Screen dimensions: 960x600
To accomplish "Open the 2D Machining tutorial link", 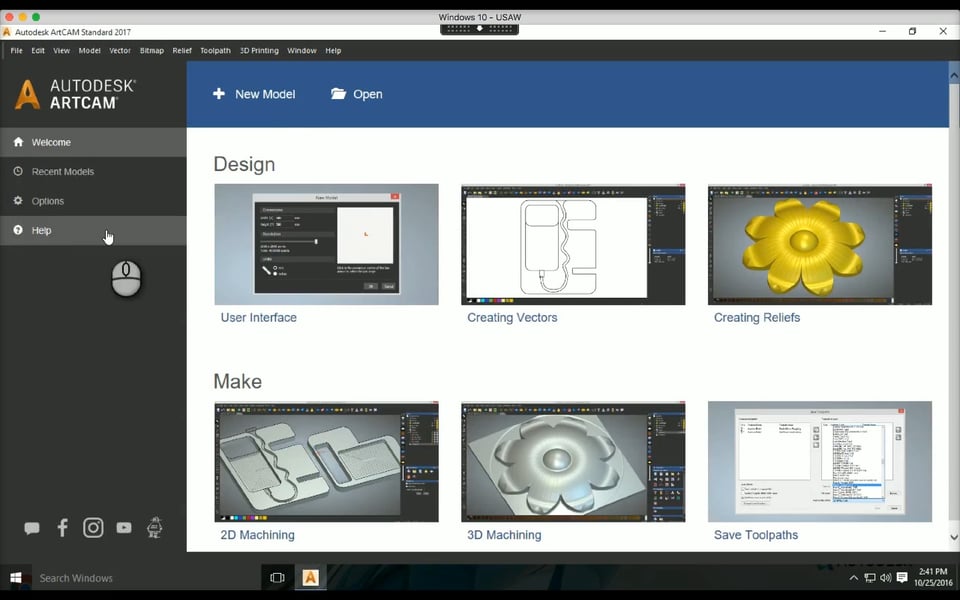I will click(x=257, y=535).
